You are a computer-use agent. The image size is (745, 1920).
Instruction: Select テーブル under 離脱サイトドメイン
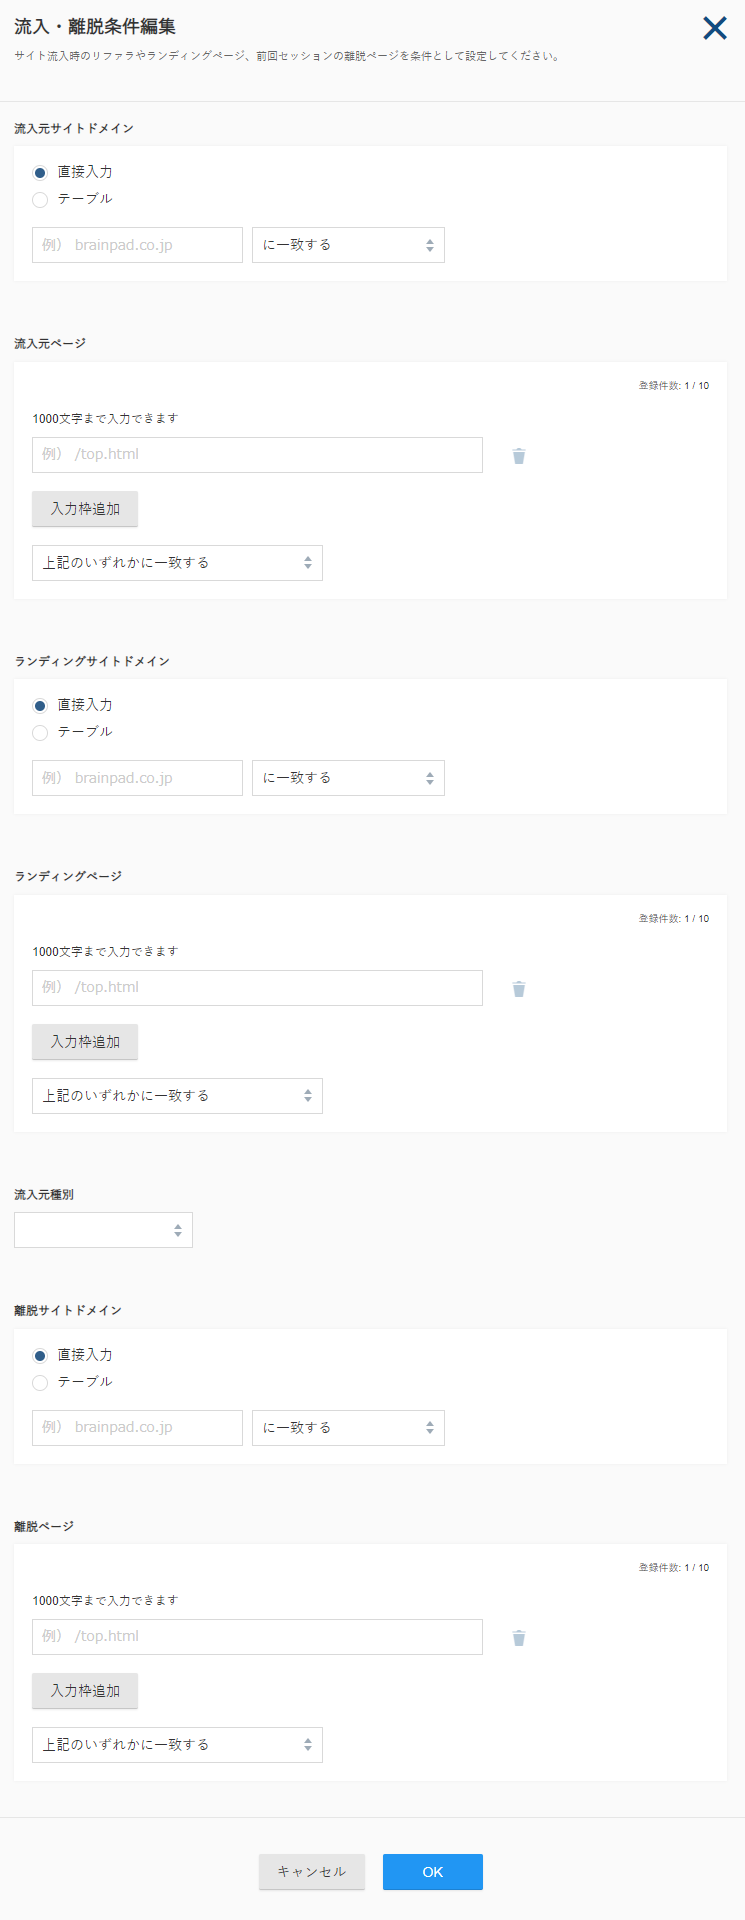40,1383
